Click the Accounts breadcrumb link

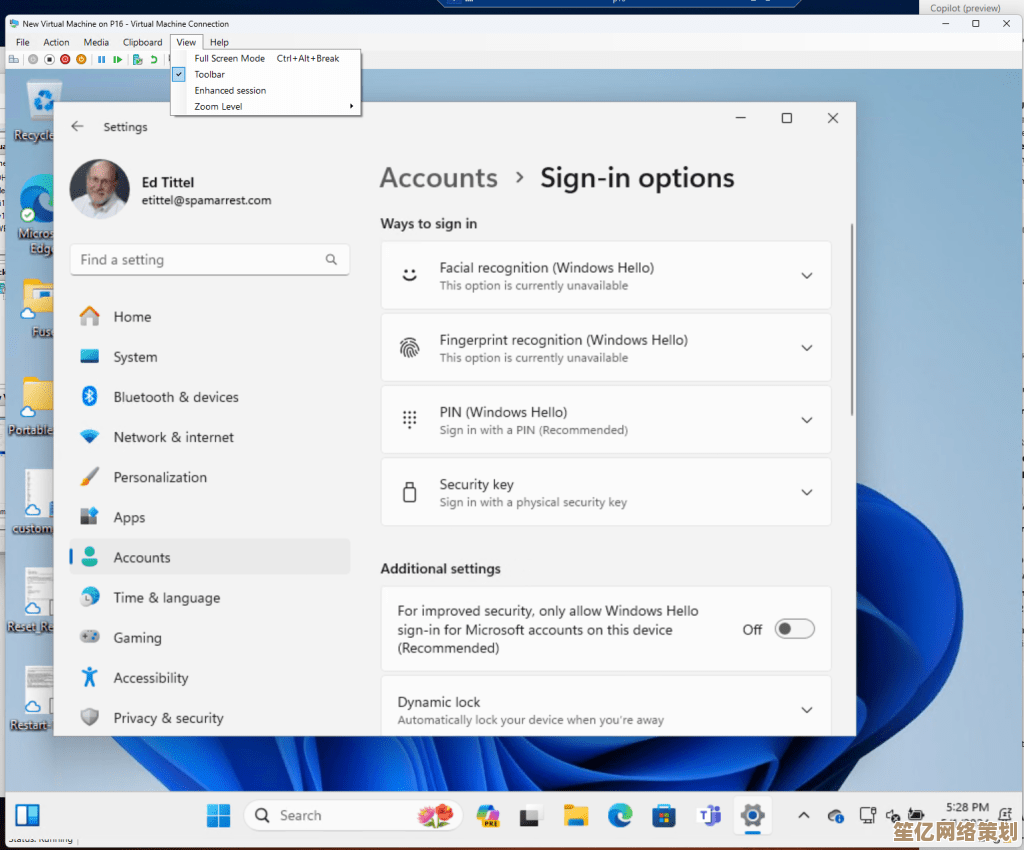pyautogui.click(x=438, y=178)
